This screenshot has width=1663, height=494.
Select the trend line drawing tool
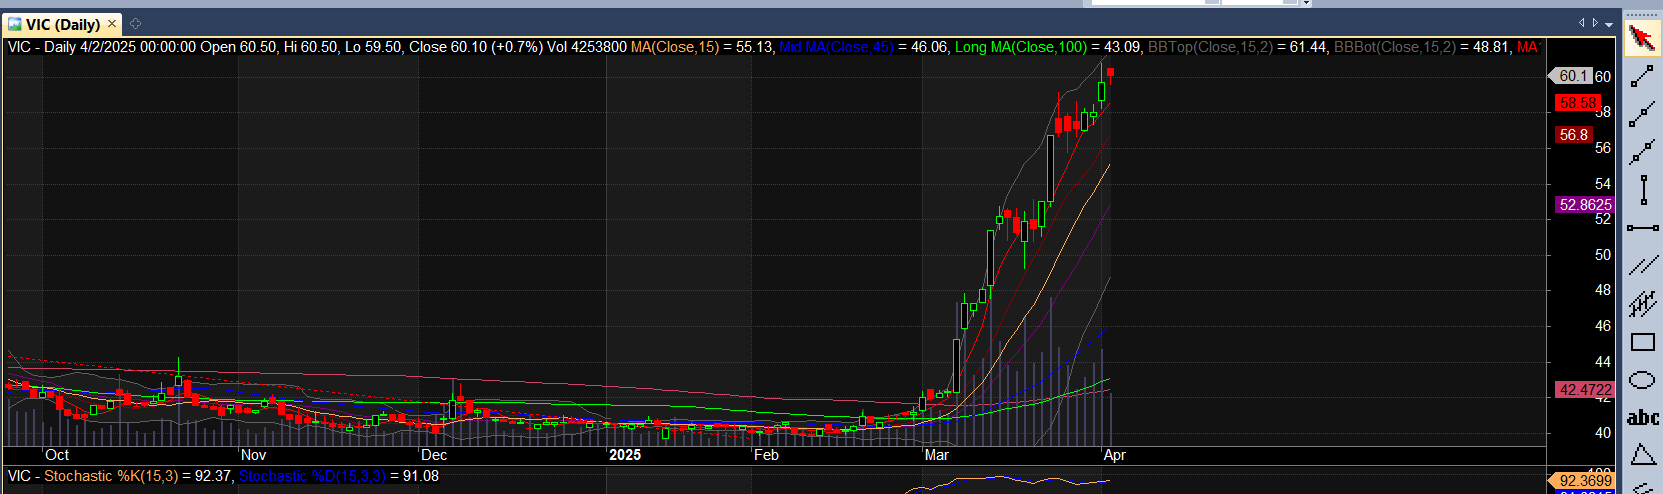(1642, 77)
